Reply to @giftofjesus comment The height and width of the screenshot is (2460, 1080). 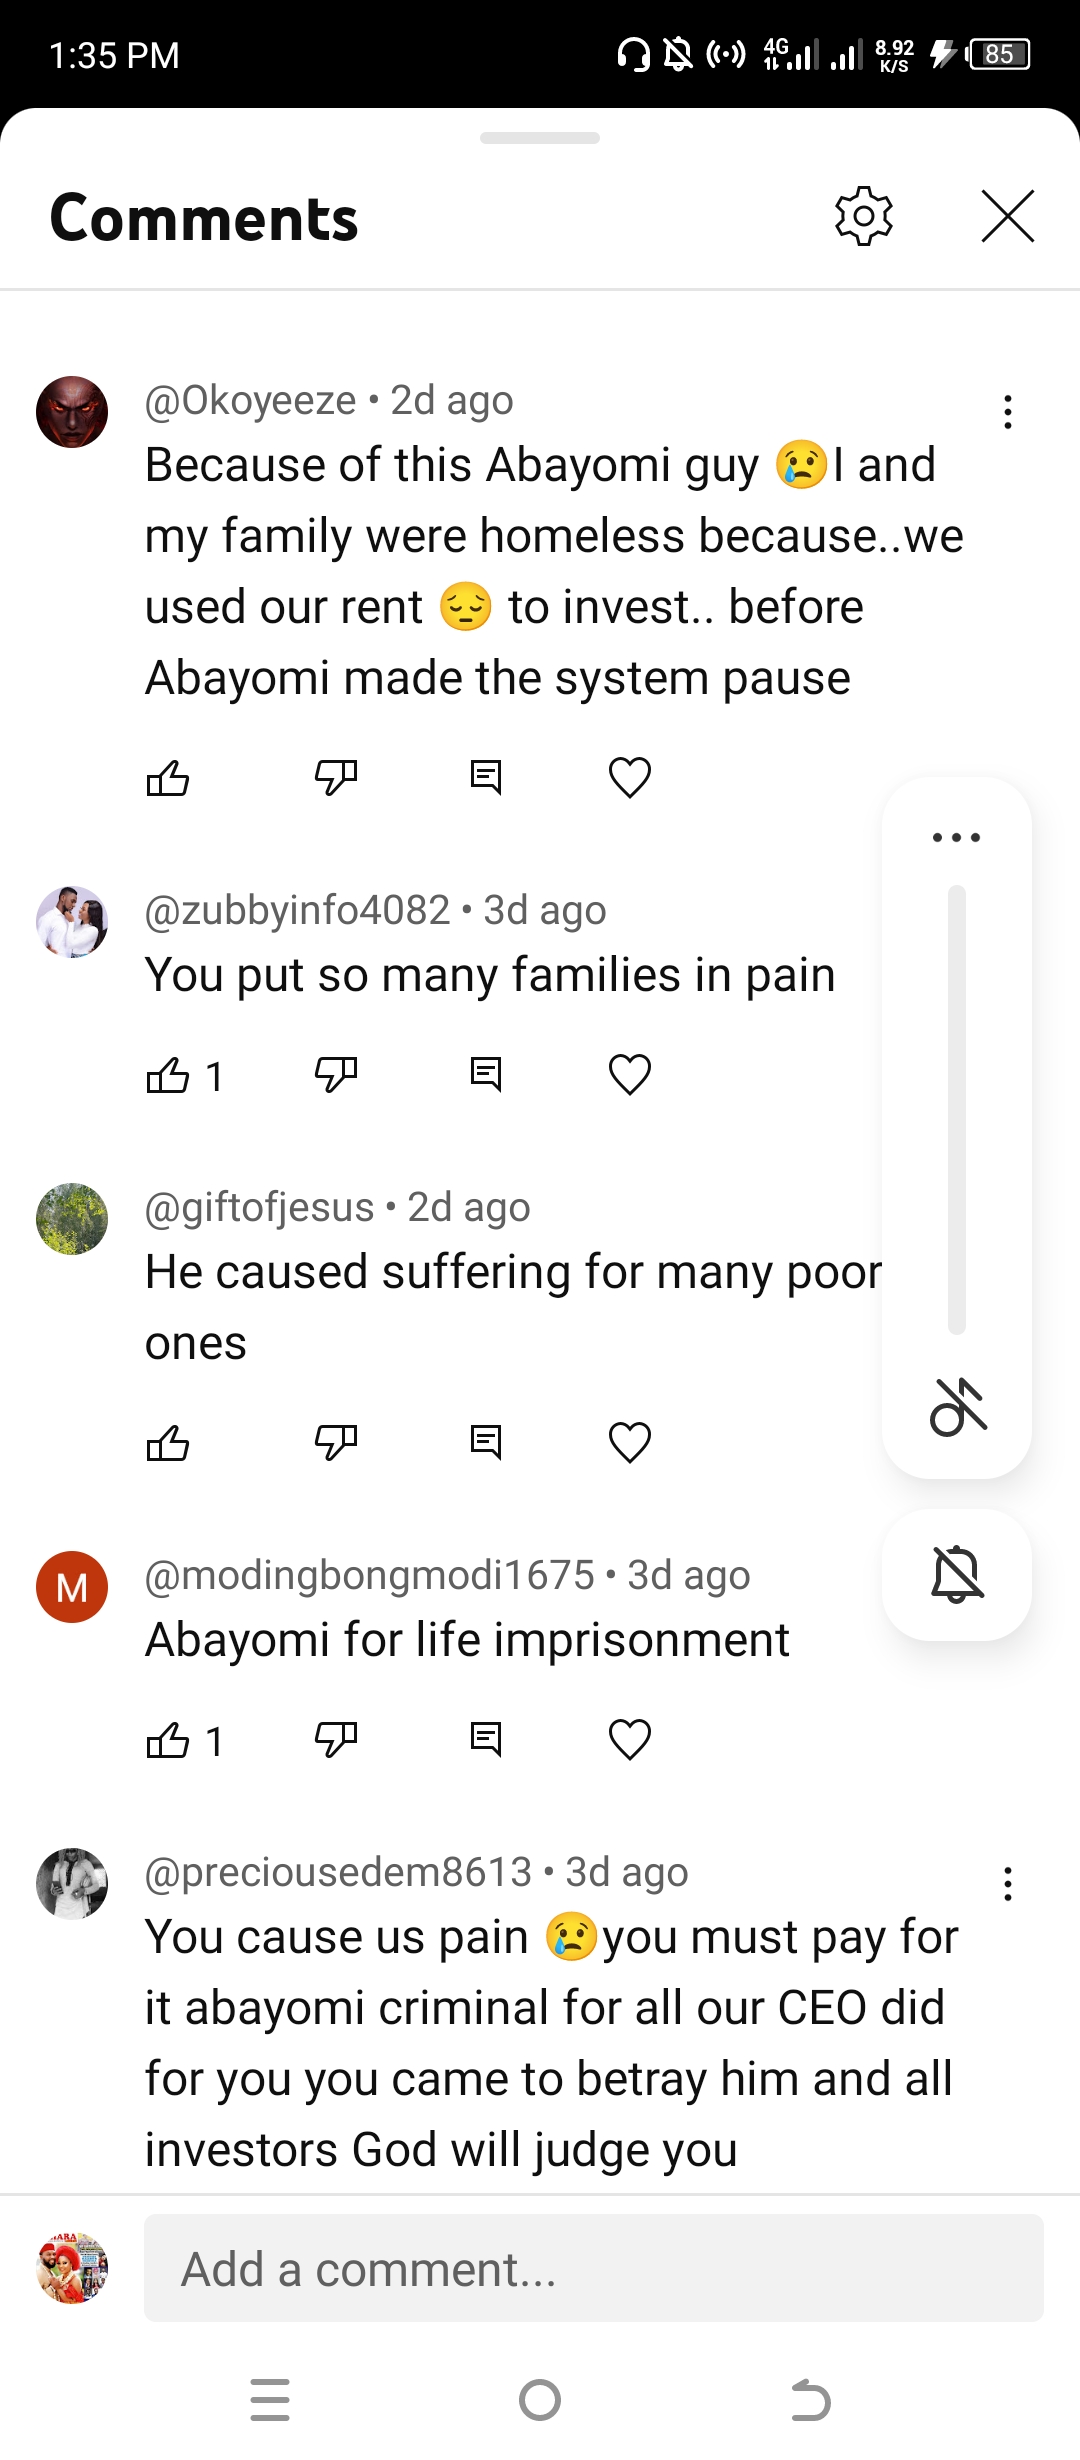coord(486,1442)
